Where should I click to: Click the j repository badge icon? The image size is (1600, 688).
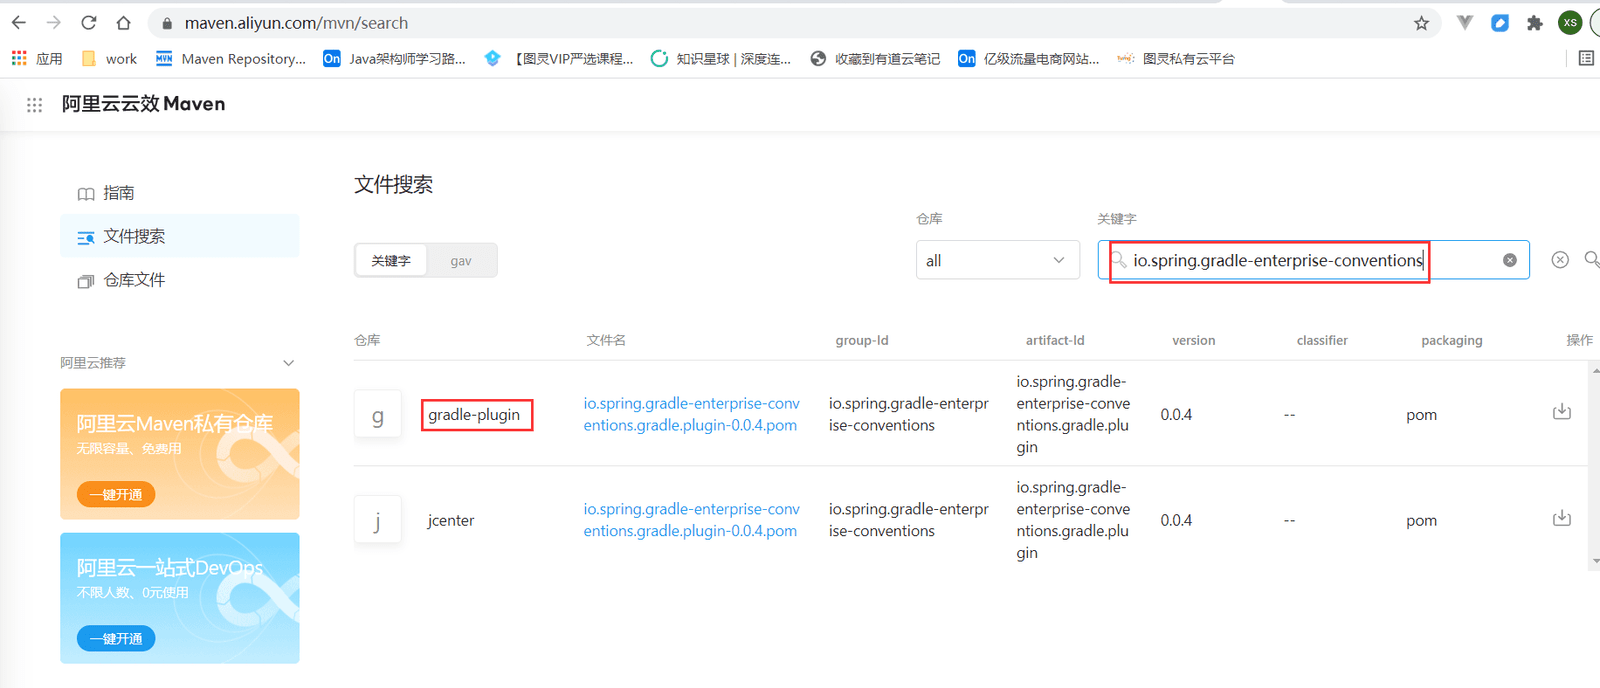click(x=378, y=520)
